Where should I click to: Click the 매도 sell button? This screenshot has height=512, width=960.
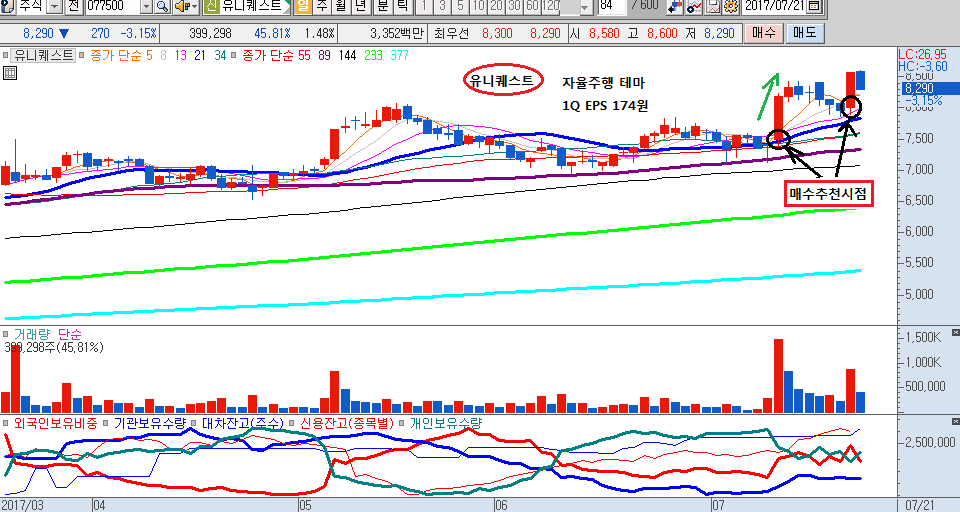pyautogui.click(x=804, y=33)
